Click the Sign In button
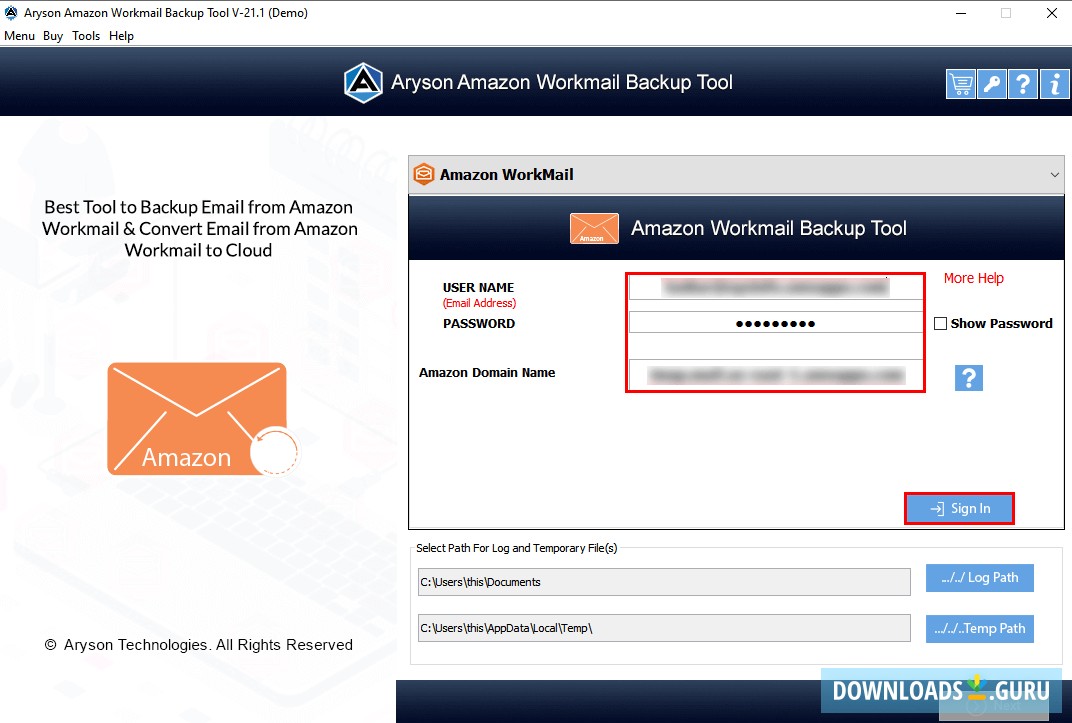This screenshot has height=723, width=1072. 958,508
